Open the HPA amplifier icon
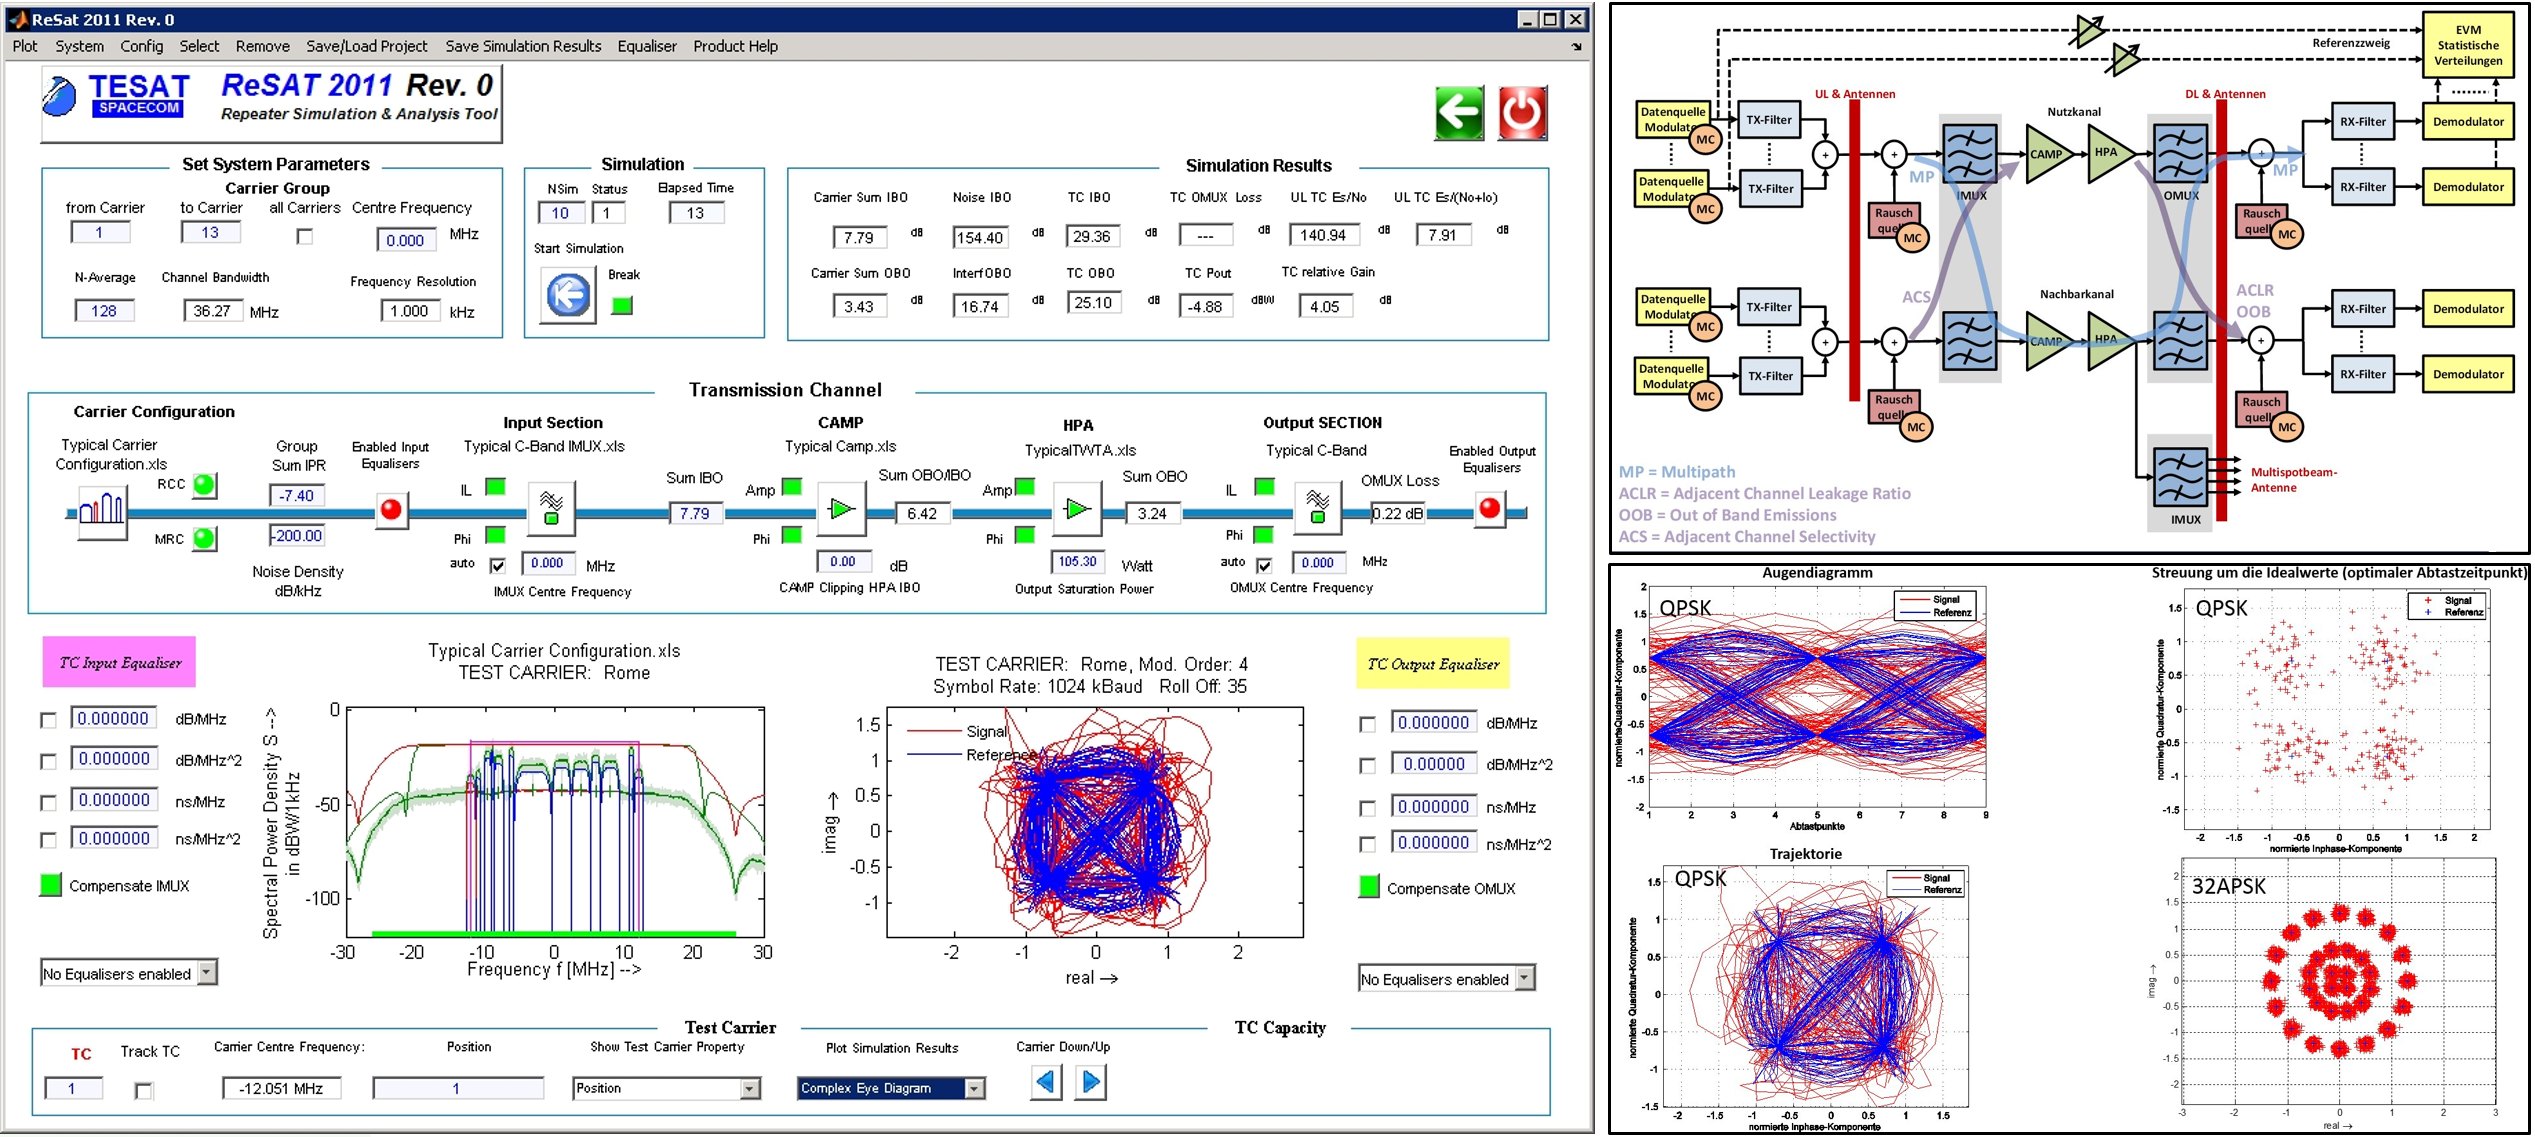 click(x=1076, y=509)
